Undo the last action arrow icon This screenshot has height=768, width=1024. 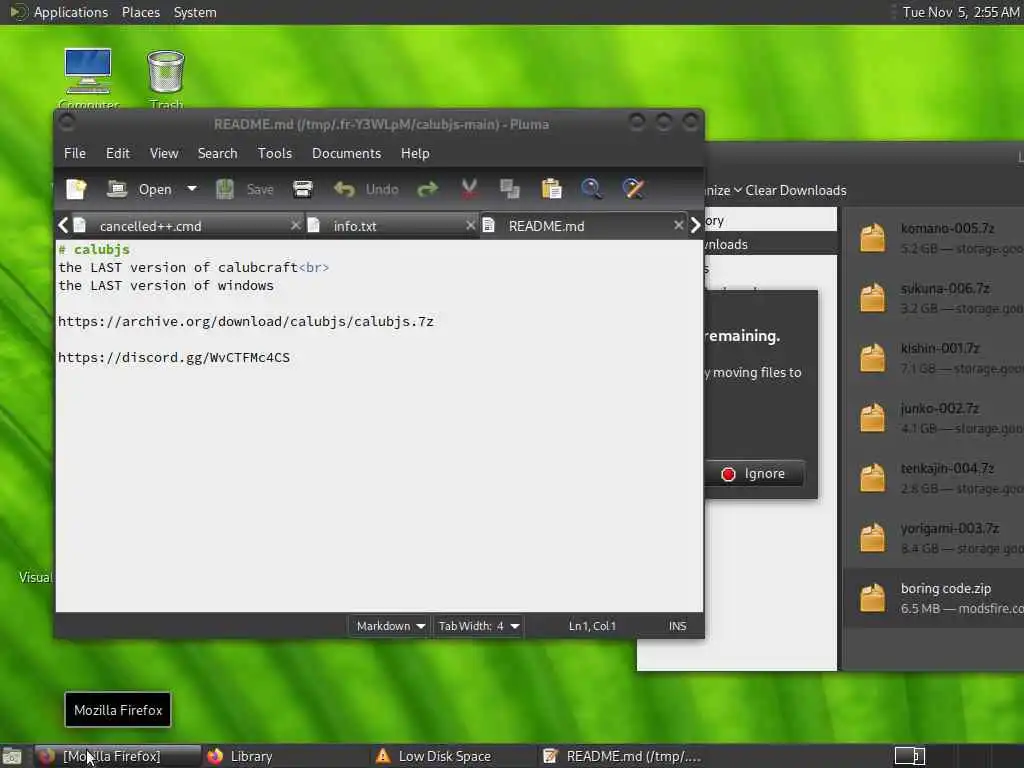344,189
